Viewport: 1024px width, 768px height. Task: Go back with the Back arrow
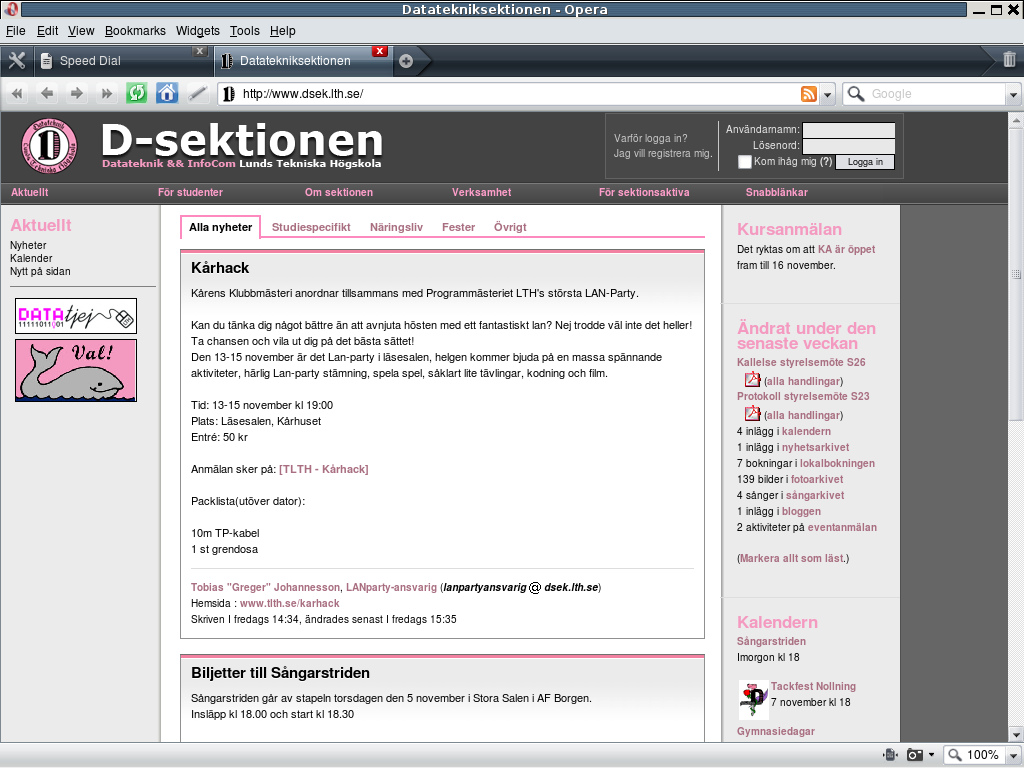47,93
